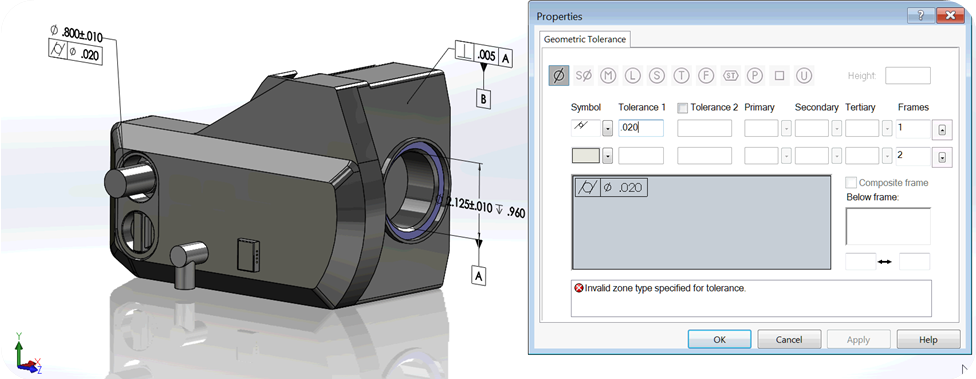Click the Frames 1 spinner arrows
The image size is (976, 379).
pos(942,131)
